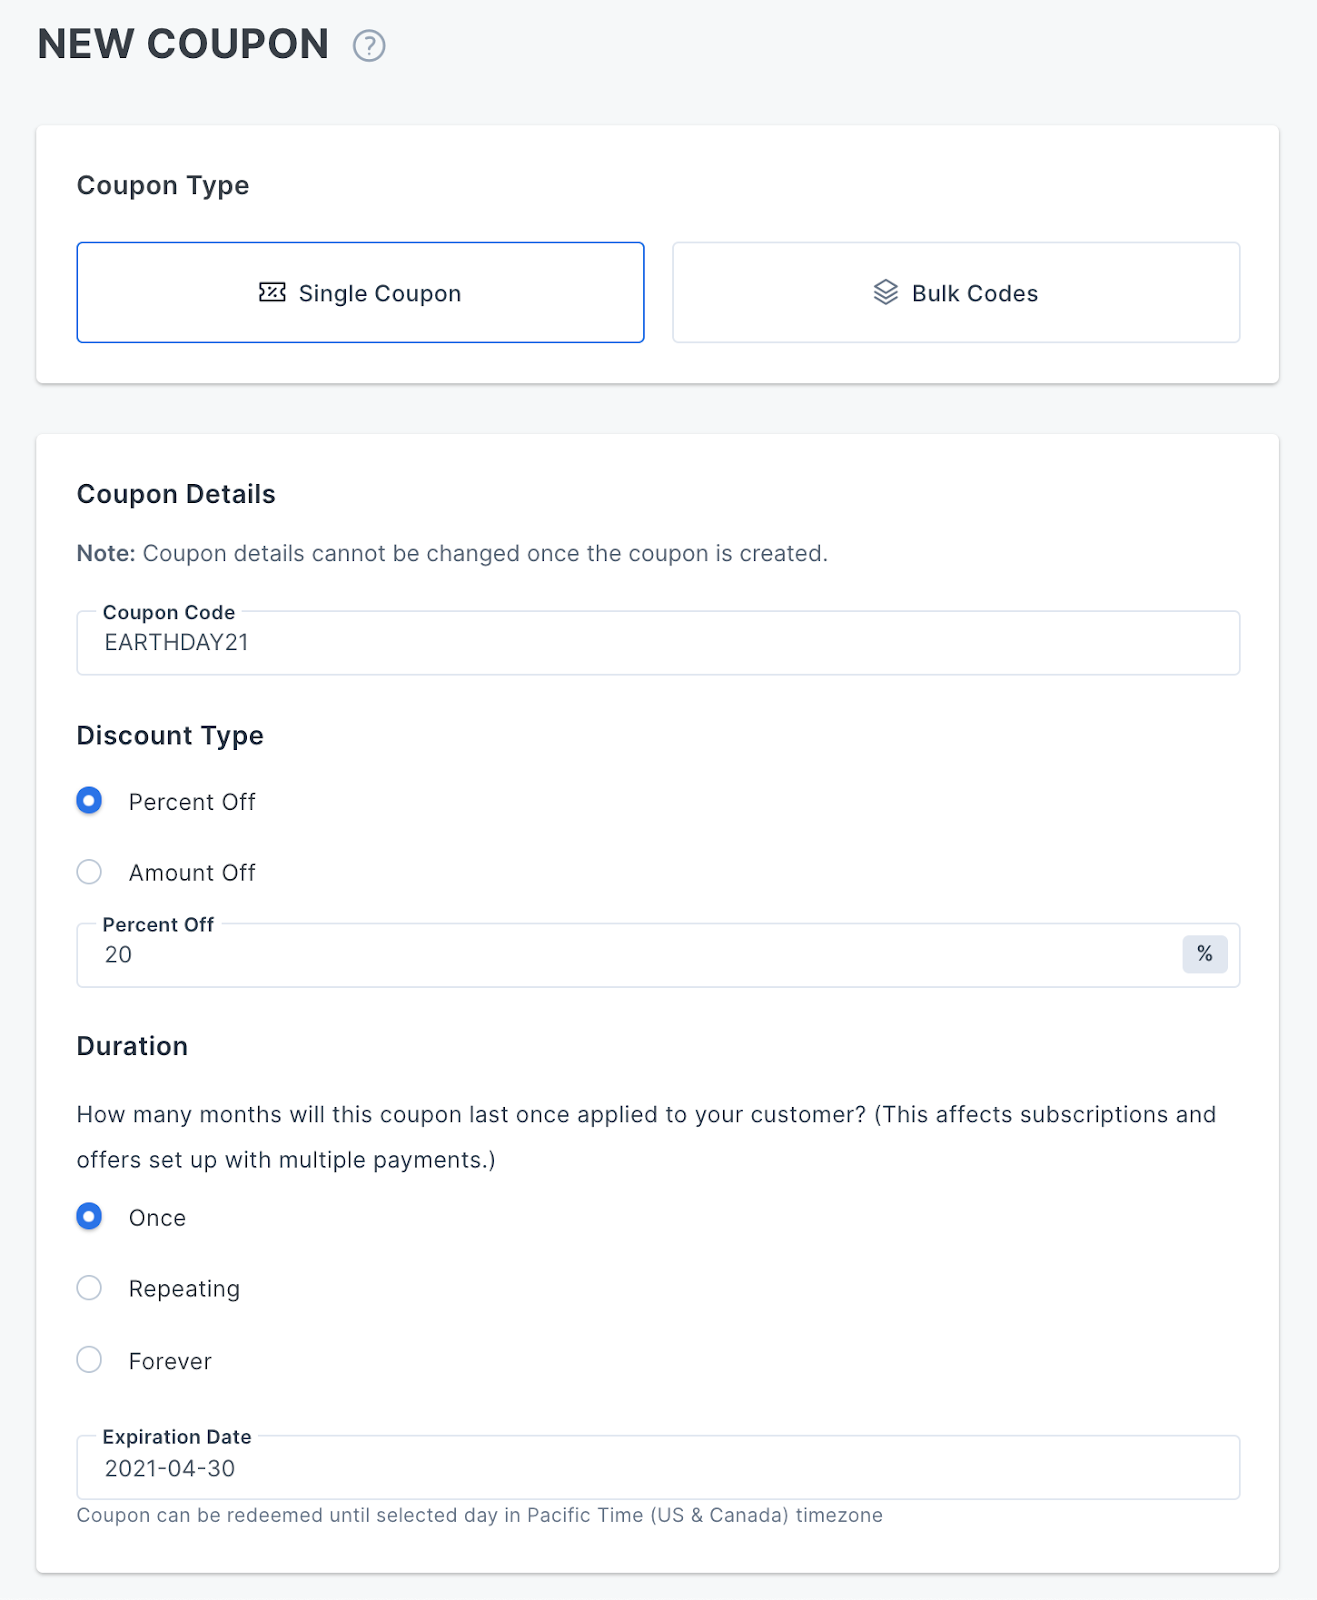This screenshot has height=1600, width=1317.
Task: Click the Amount Off label text
Action: click(x=192, y=873)
